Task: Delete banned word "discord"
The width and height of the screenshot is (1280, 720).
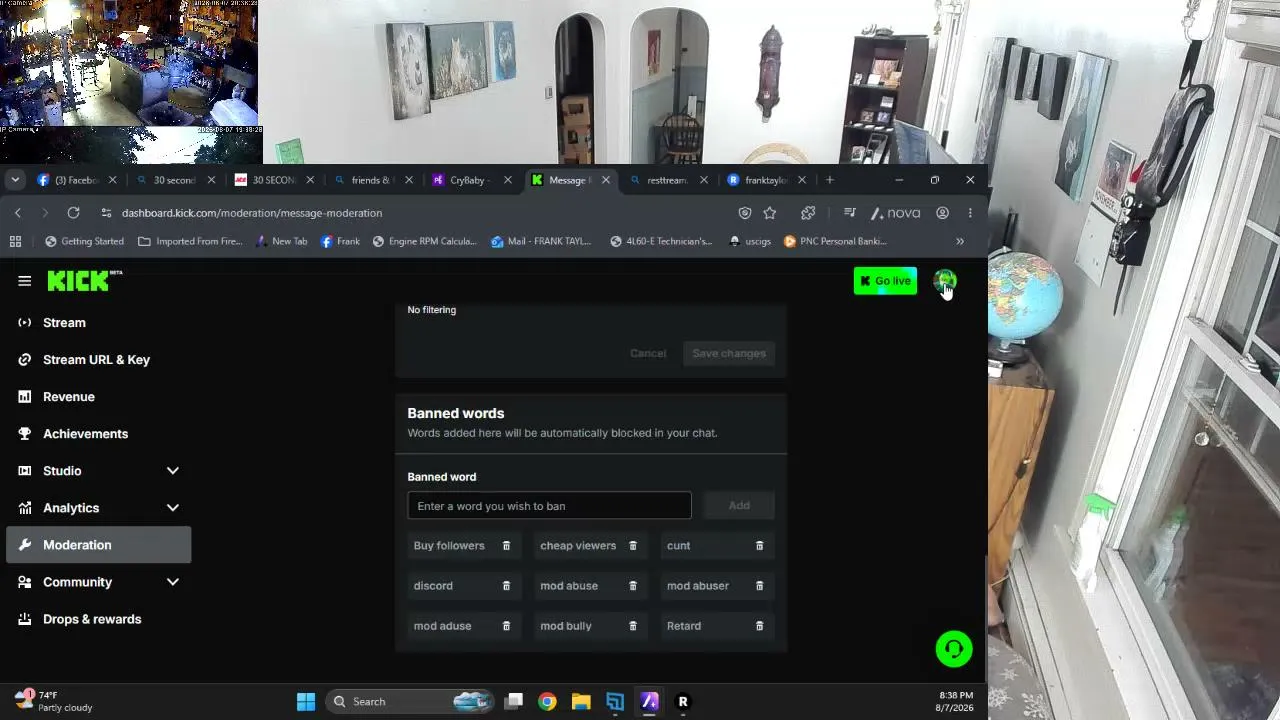Action: [506, 586]
